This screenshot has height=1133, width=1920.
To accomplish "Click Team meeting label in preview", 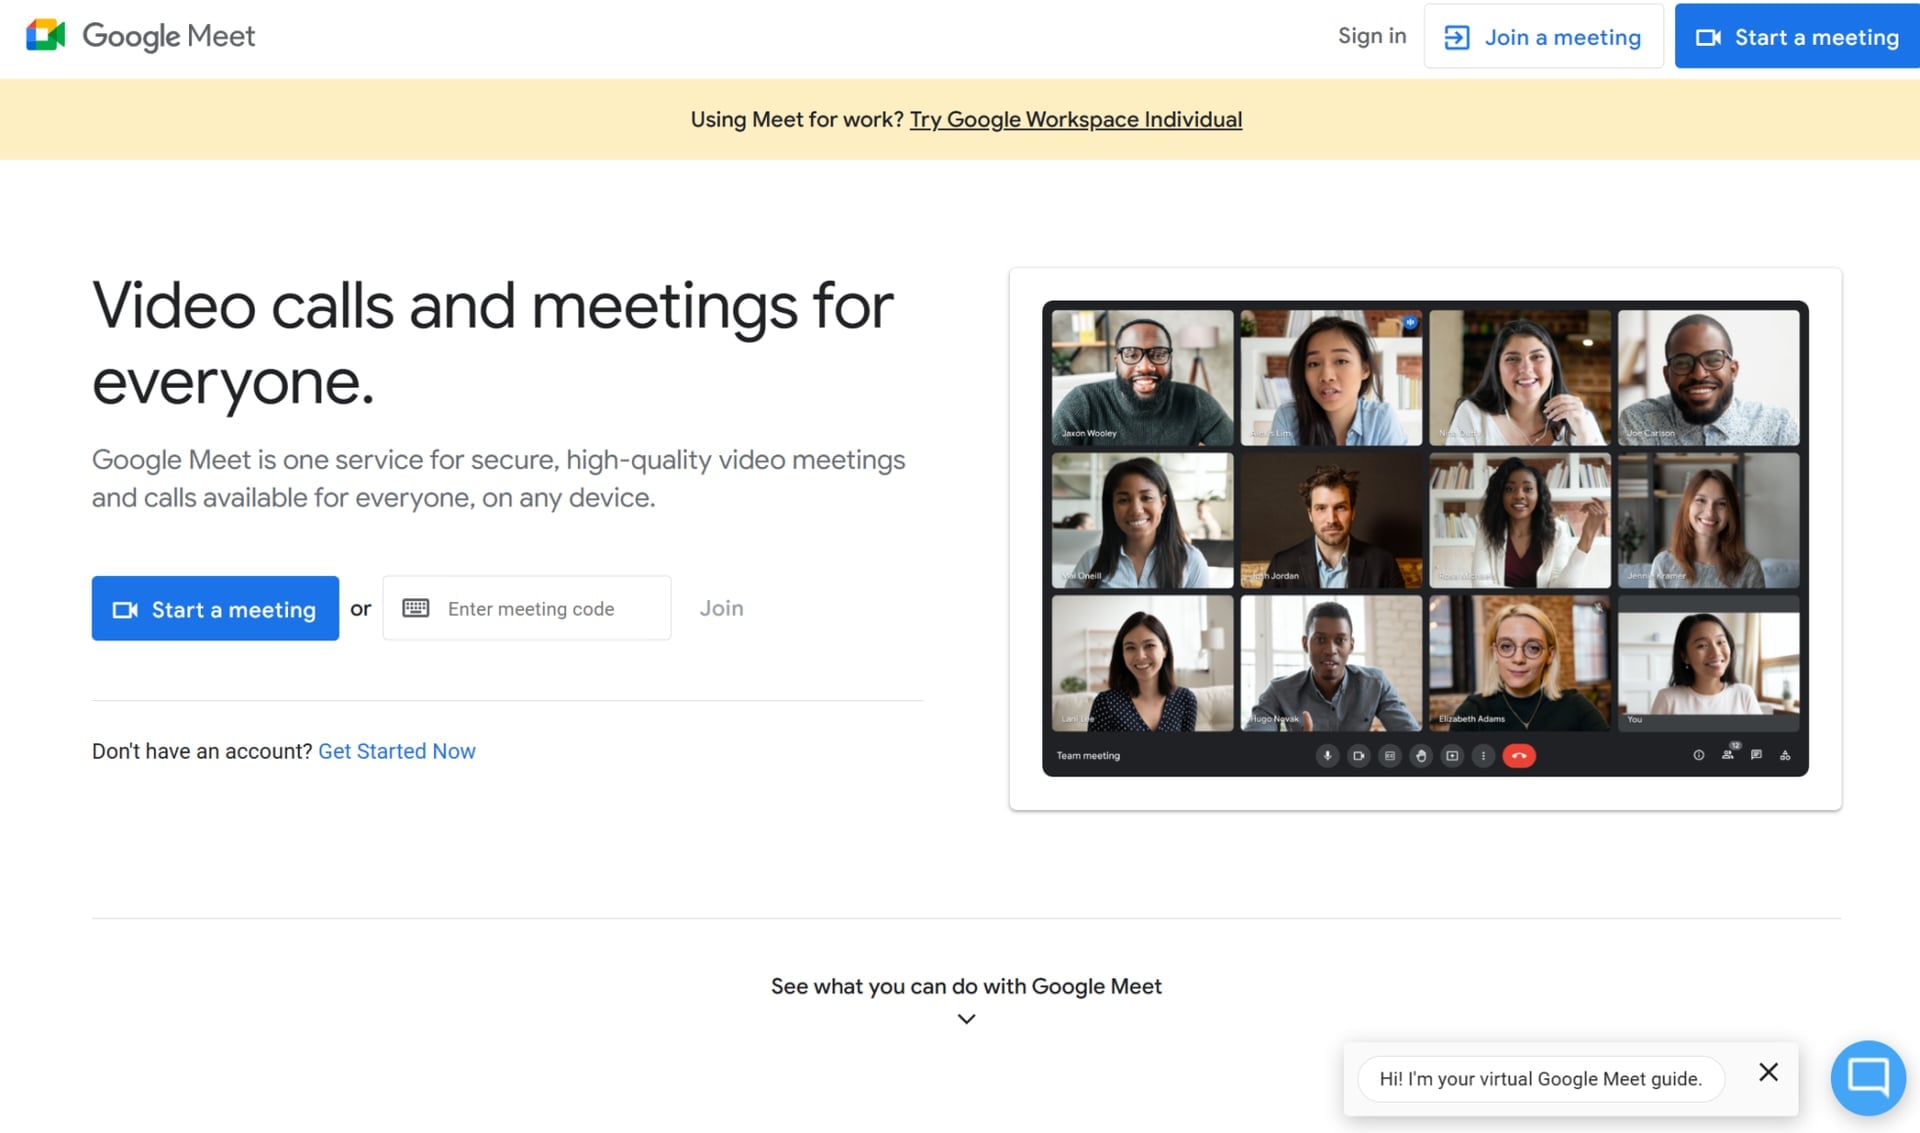I will click(x=1088, y=756).
